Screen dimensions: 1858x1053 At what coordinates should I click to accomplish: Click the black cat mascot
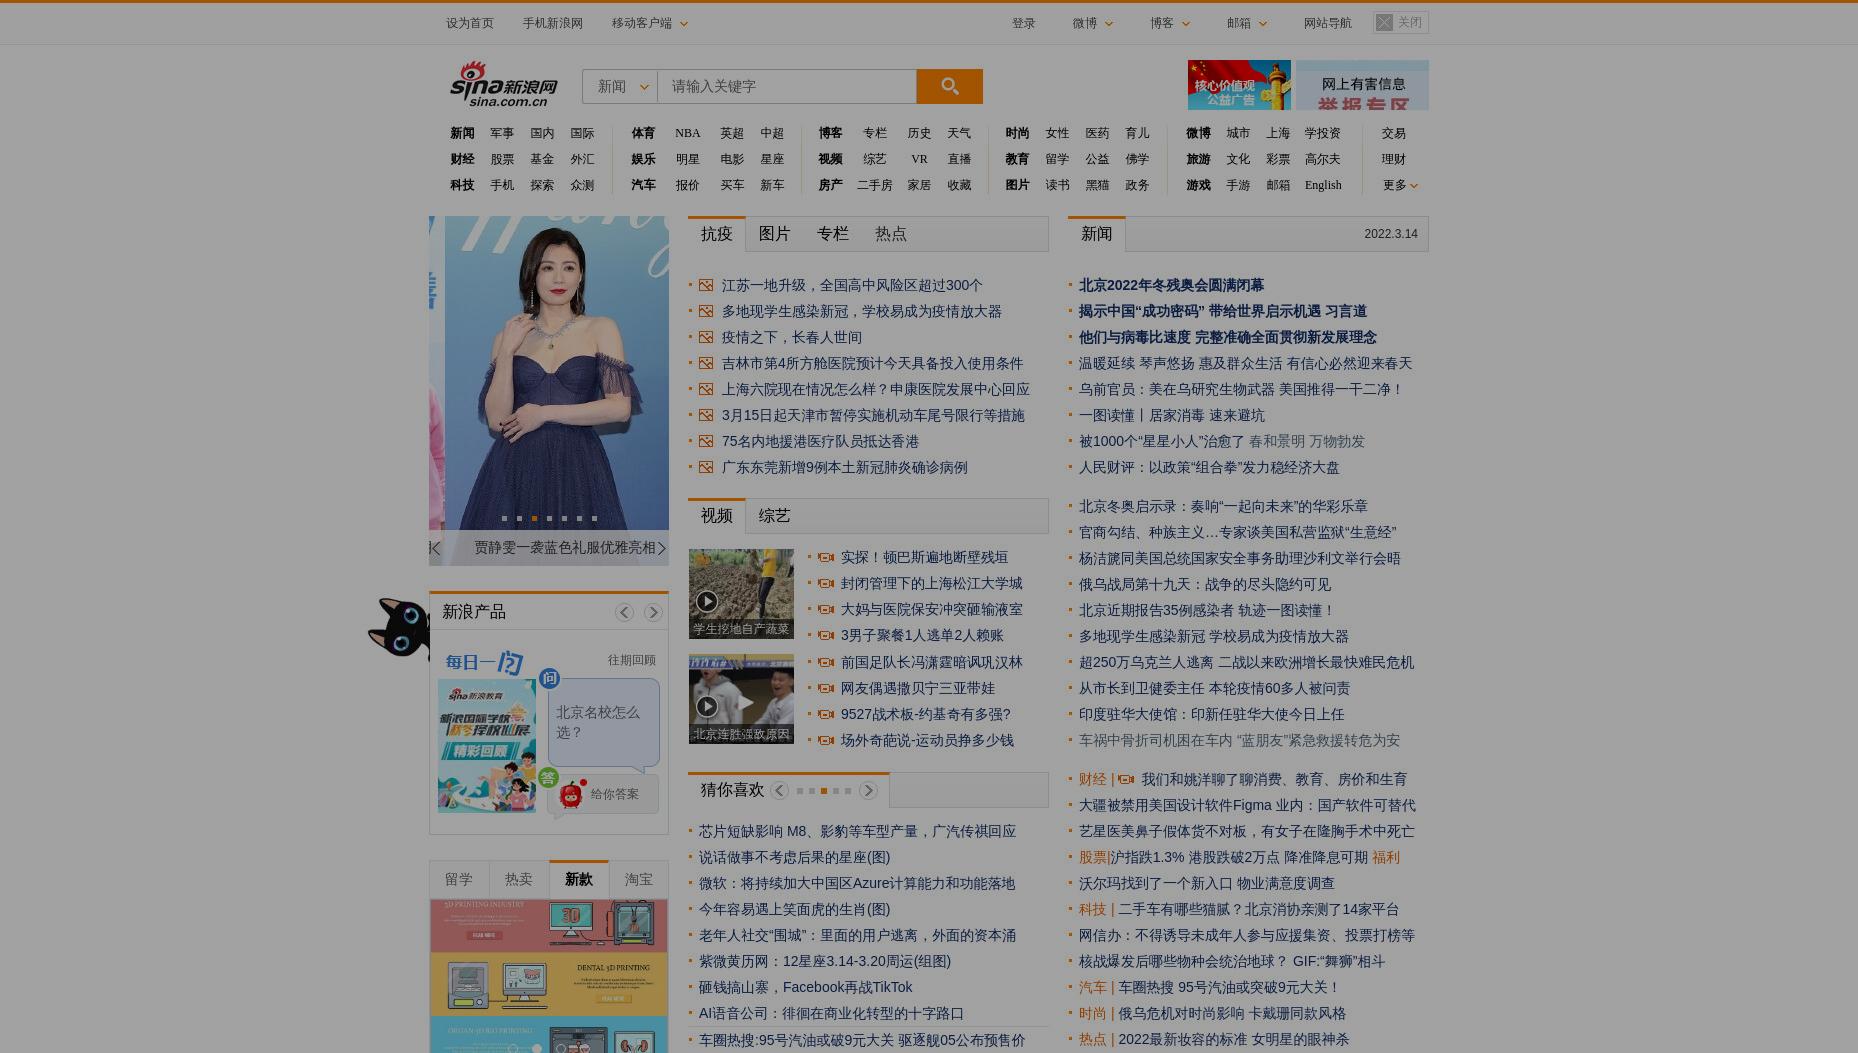pos(400,627)
